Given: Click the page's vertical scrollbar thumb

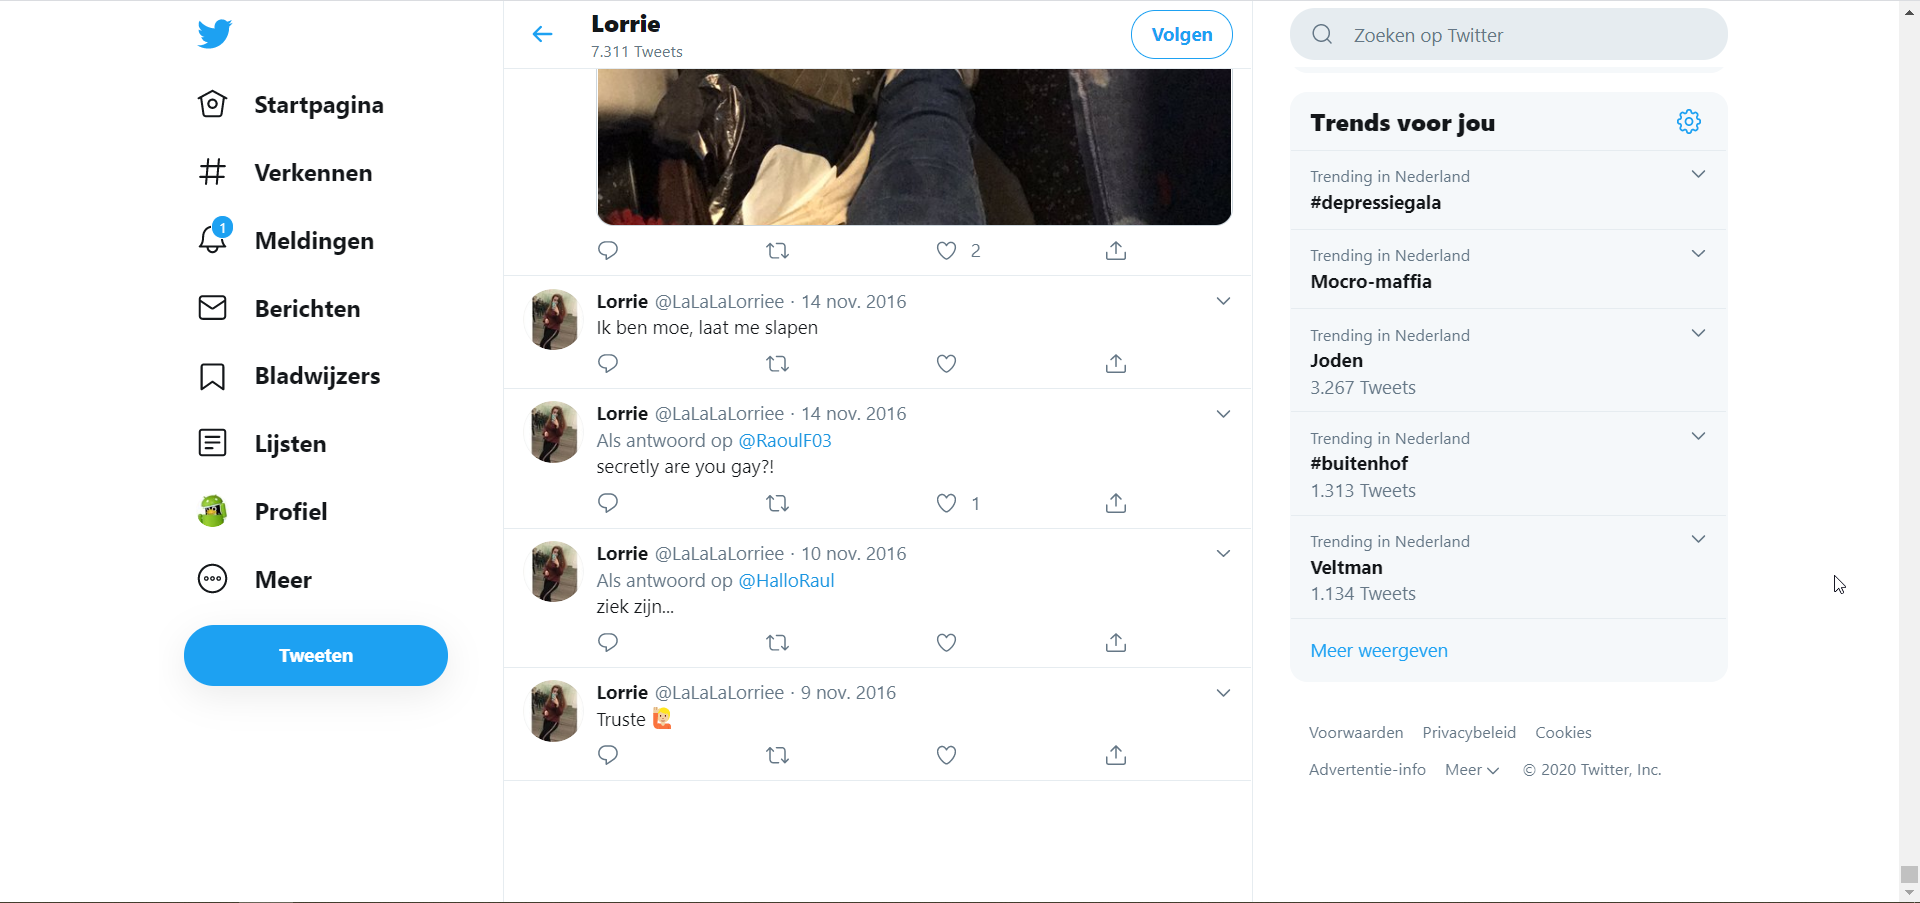Looking at the screenshot, I should click(x=1909, y=874).
